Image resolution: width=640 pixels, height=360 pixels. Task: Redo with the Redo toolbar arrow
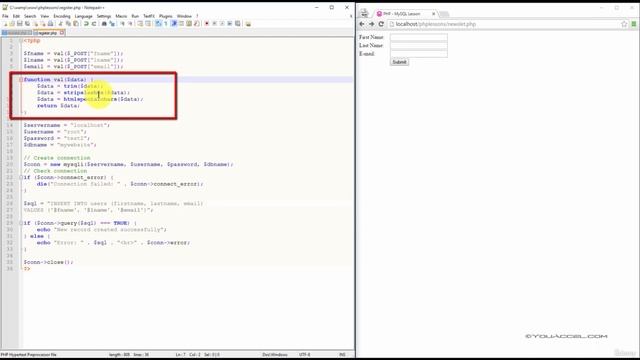pyautogui.click(x=94, y=24)
